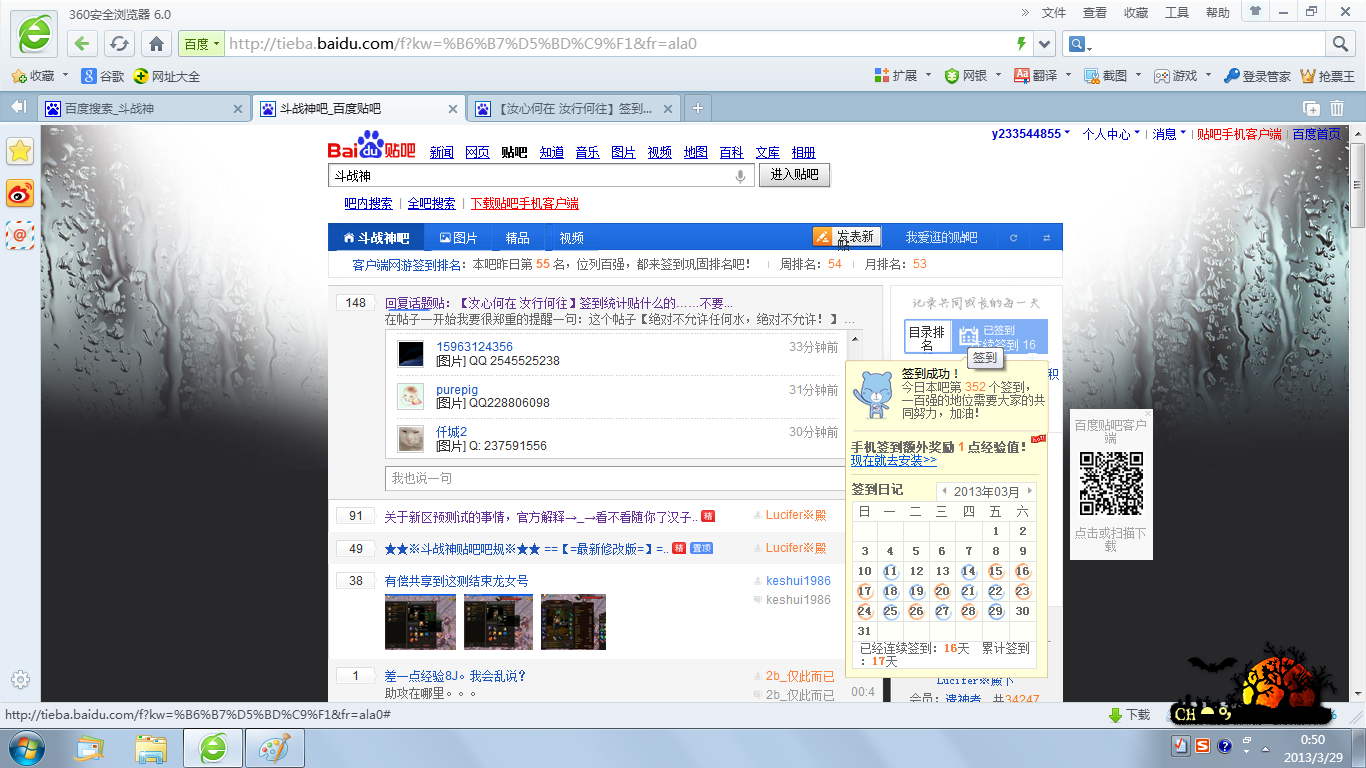
Task: Open the mail @ sidebar icon
Action: [x=20, y=235]
